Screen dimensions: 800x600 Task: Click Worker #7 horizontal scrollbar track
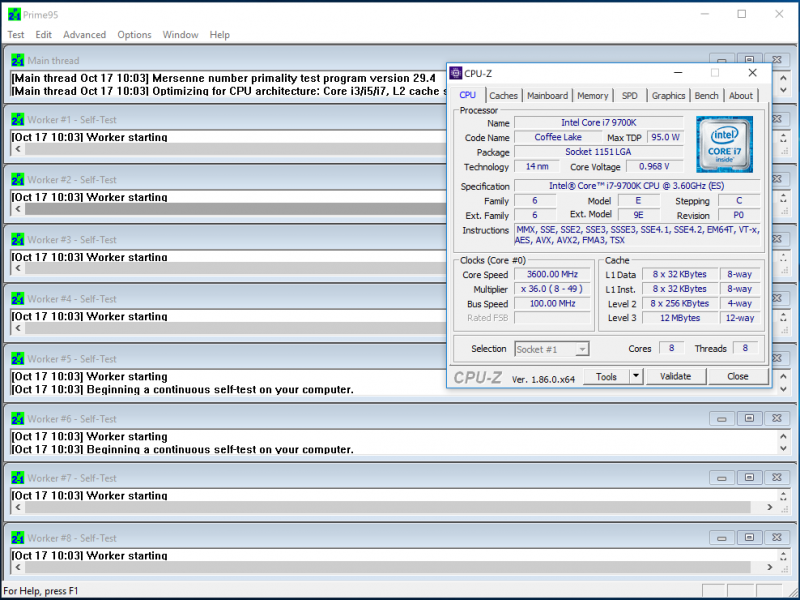coord(400,508)
